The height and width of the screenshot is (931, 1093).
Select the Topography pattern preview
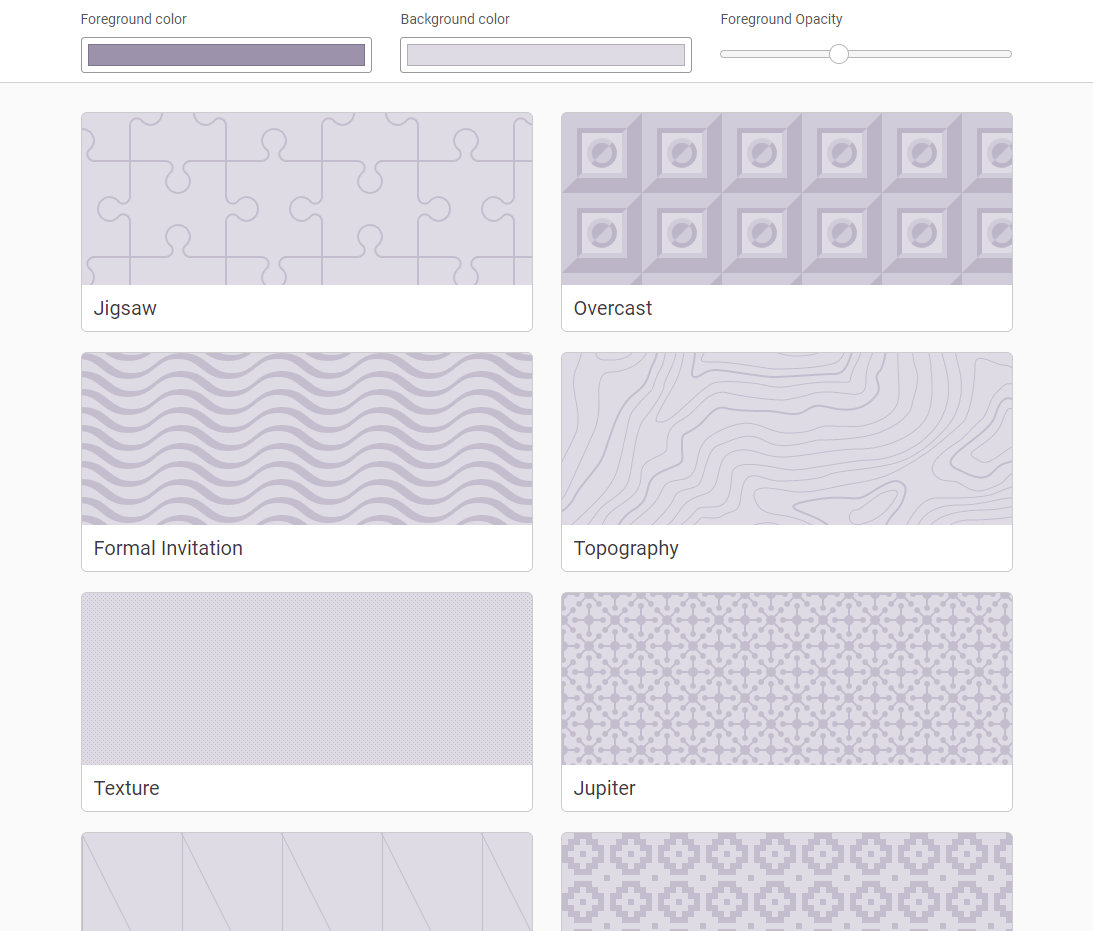coord(787,438)
